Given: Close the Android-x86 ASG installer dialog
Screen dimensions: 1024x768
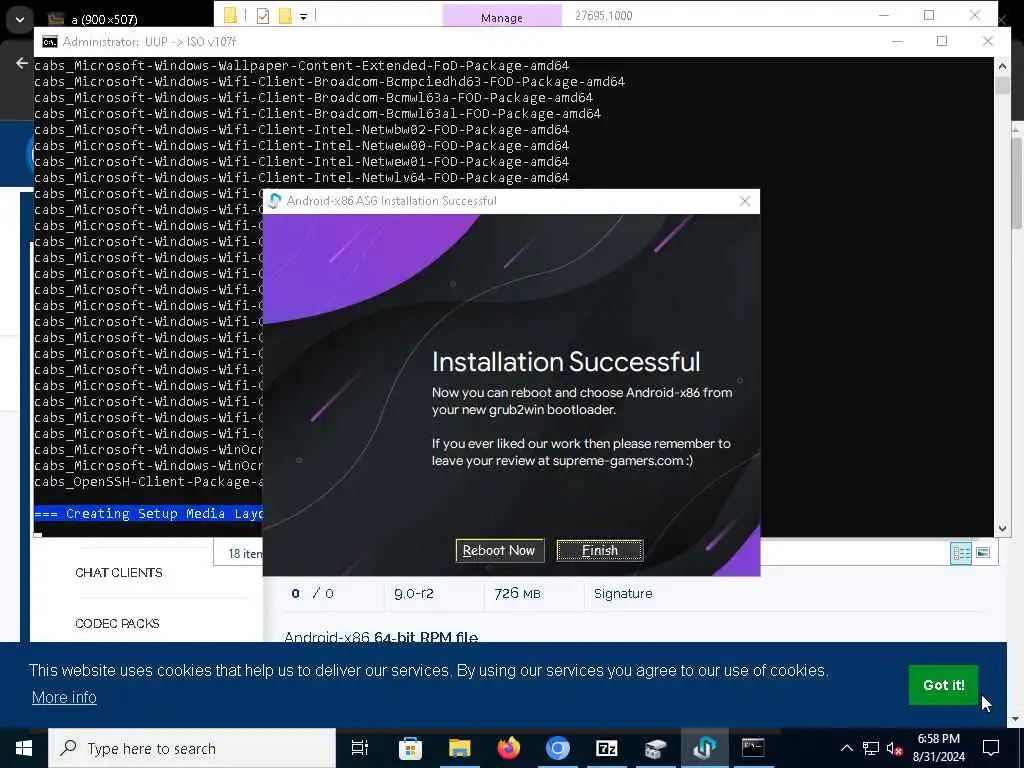Looking at the screenshot, I should [x=744, y=201].
